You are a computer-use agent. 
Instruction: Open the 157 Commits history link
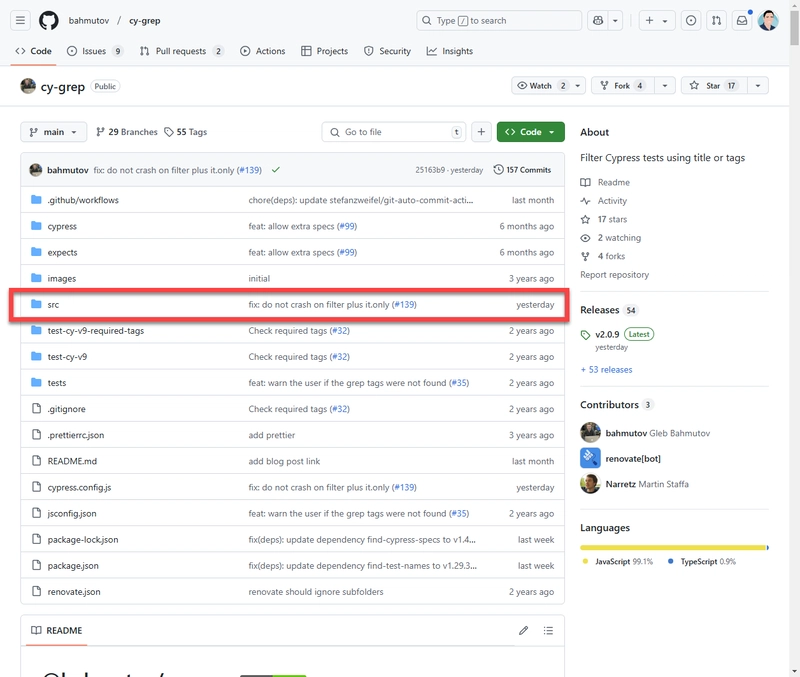(522, 170)
